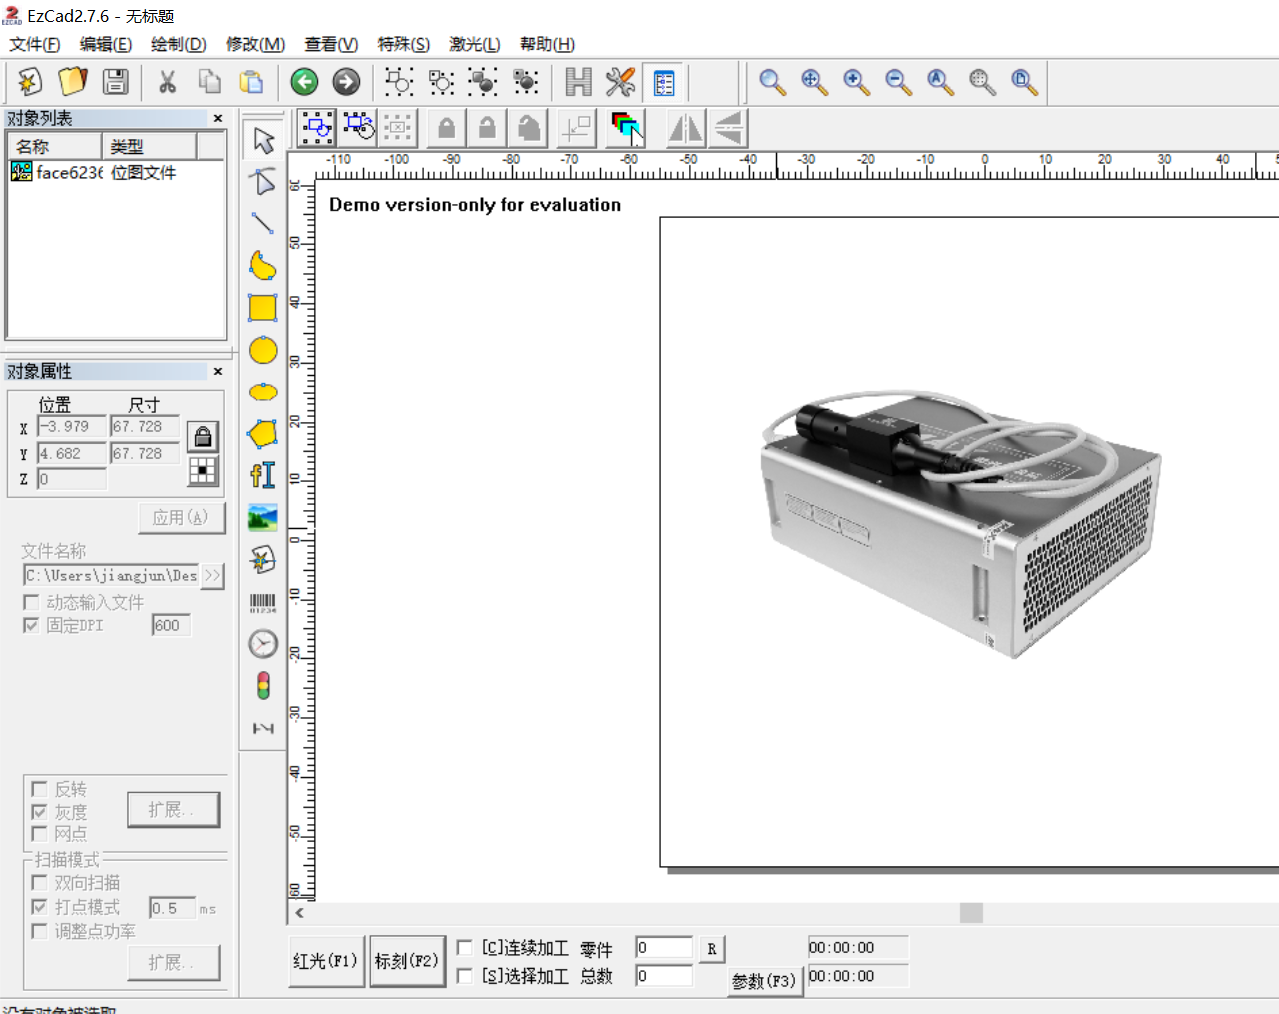
Task: Click 扩展 button next to 灰度
Action: [x=173, y=809]
